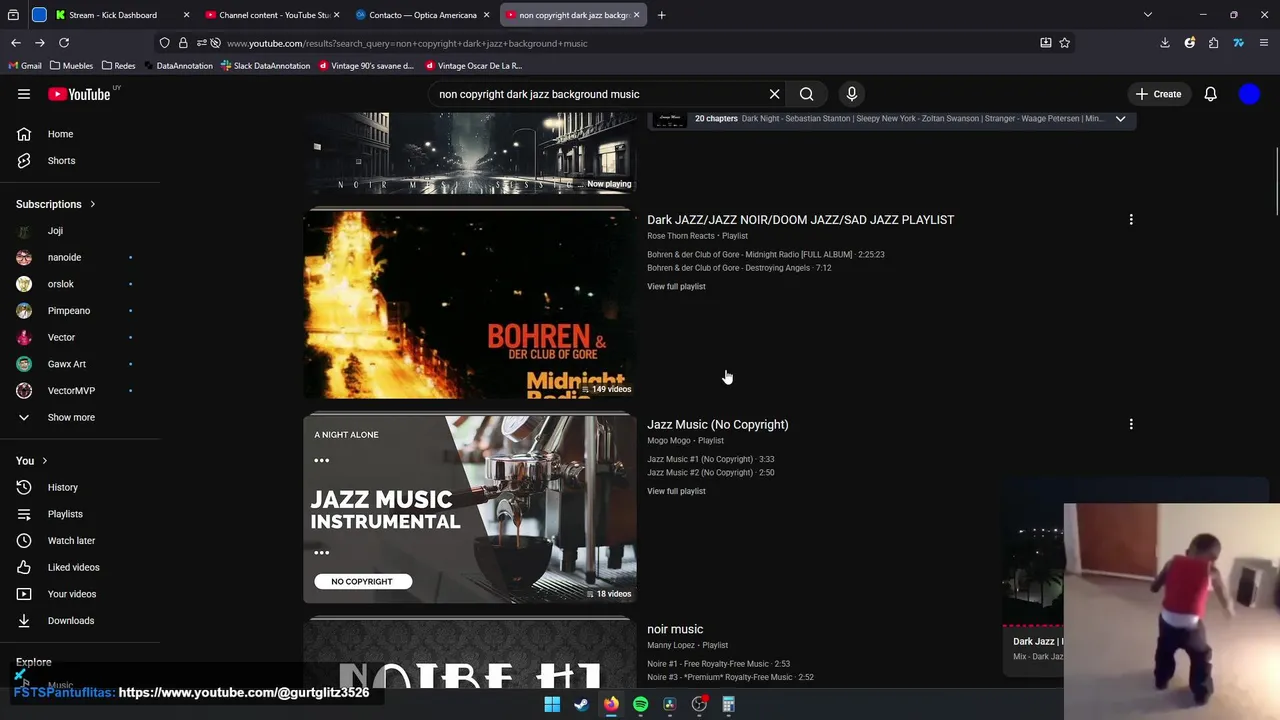The width and height of the screenshot is (1280, 720).
Task: List all tabs with the dropdown arrow
Action: coord(1148,15)
